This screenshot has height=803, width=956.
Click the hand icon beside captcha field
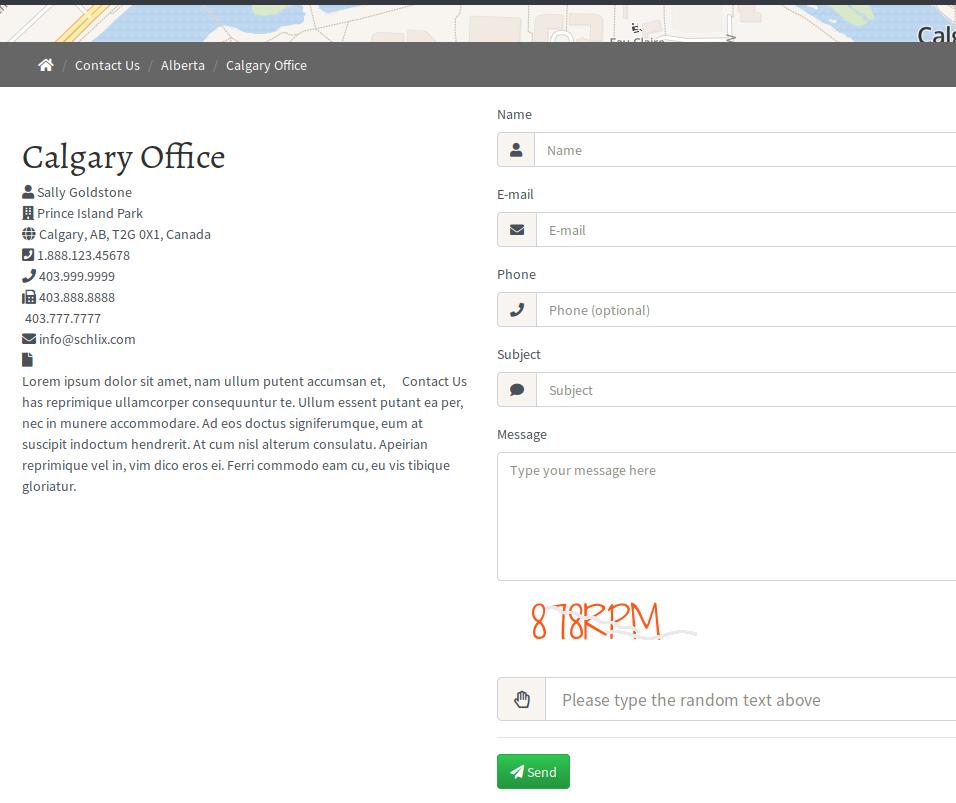[521, 699]
